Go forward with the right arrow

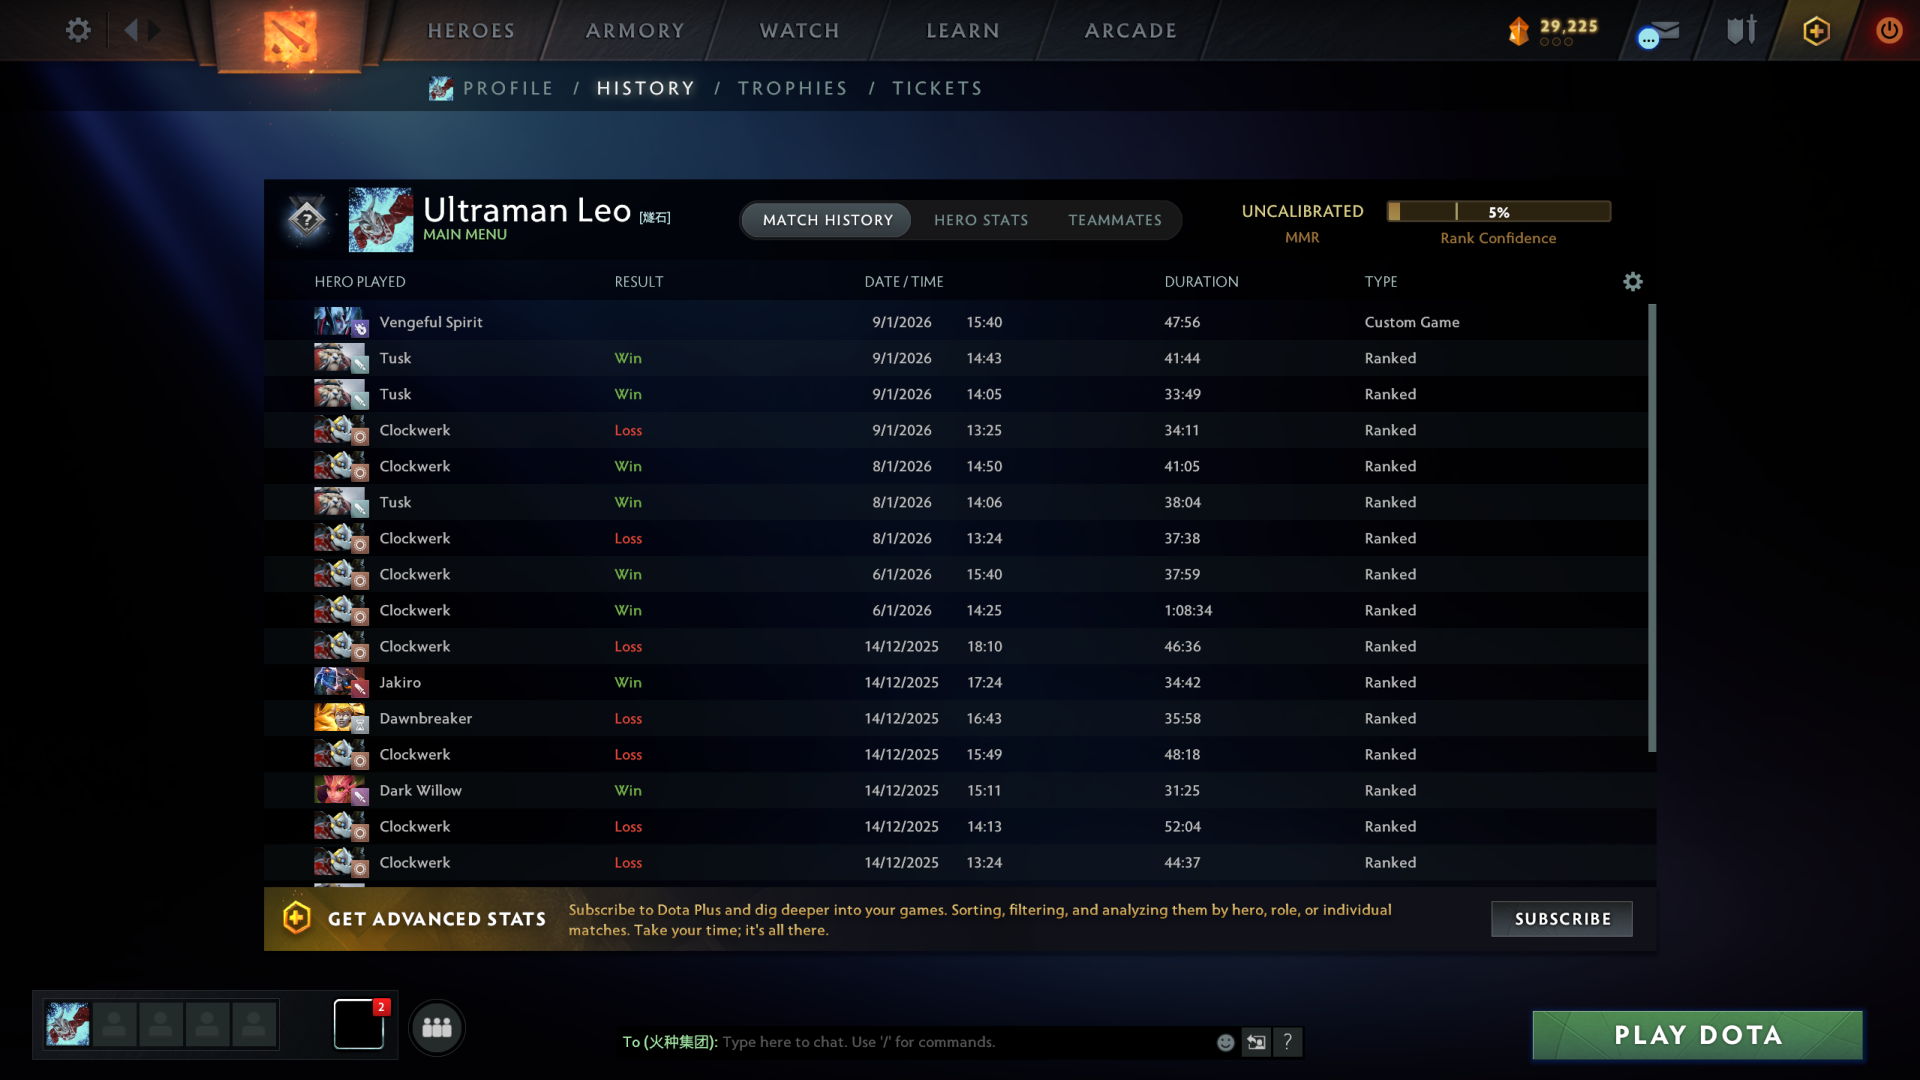(x=154, y=30)
